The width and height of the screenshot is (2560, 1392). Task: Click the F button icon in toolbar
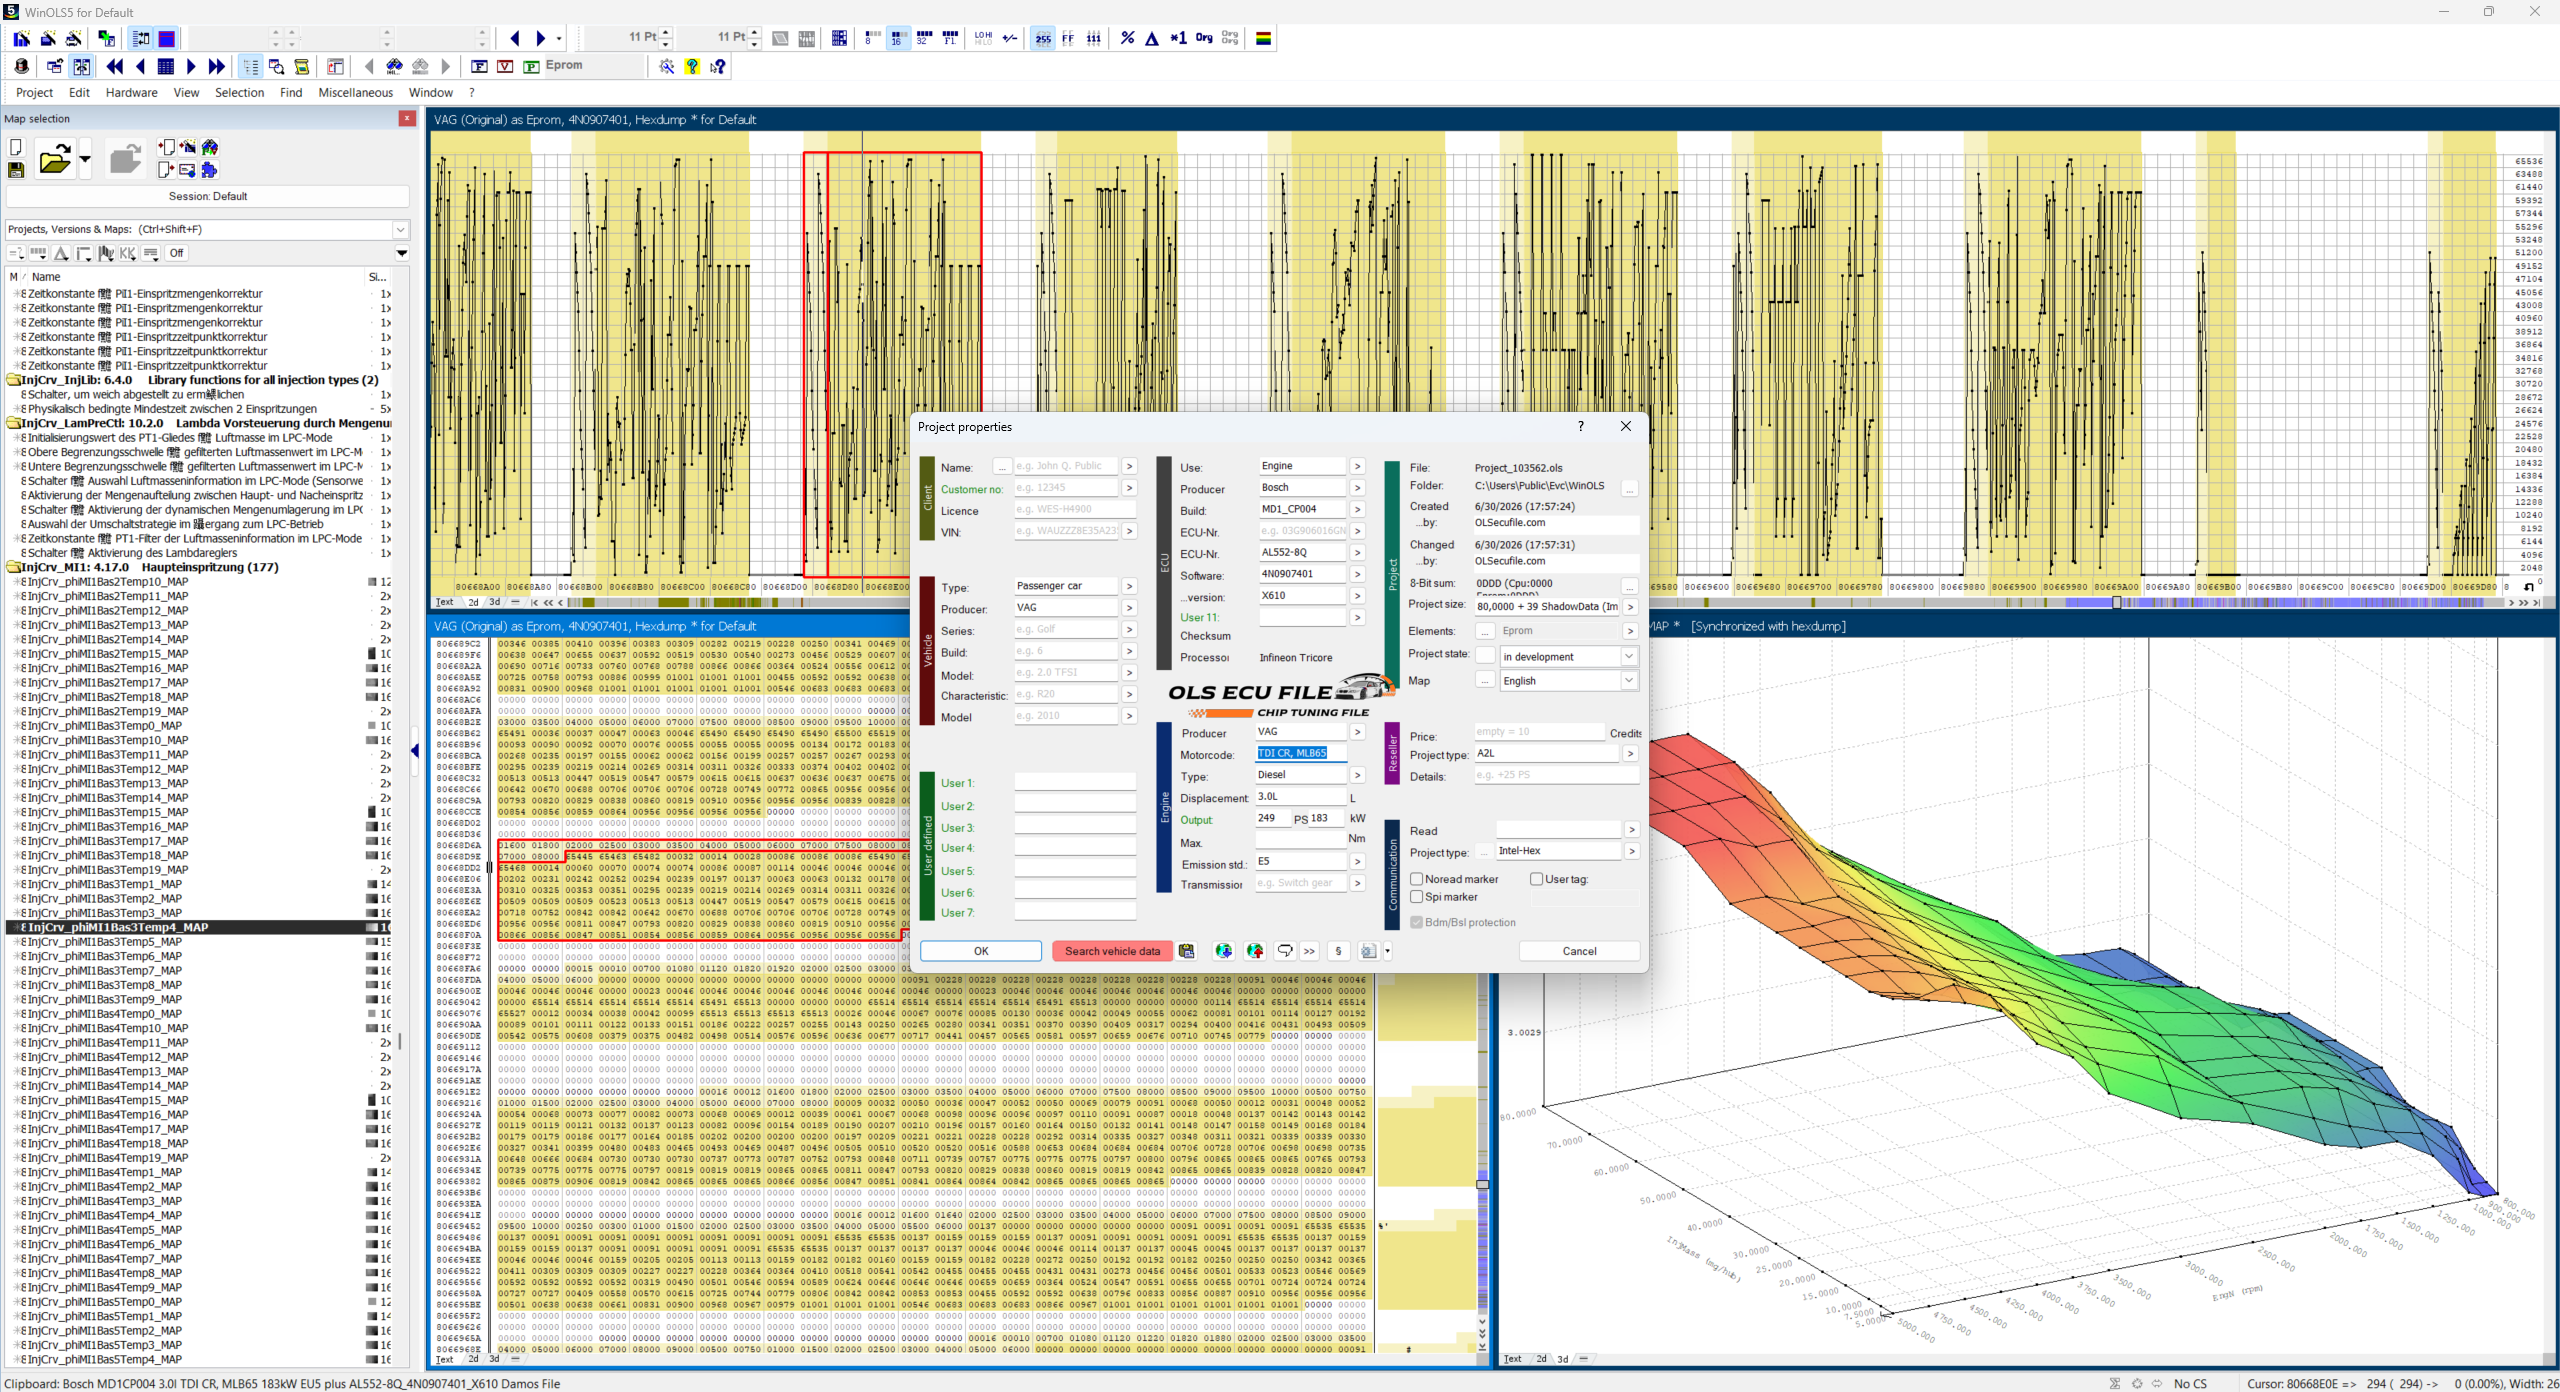479,66
